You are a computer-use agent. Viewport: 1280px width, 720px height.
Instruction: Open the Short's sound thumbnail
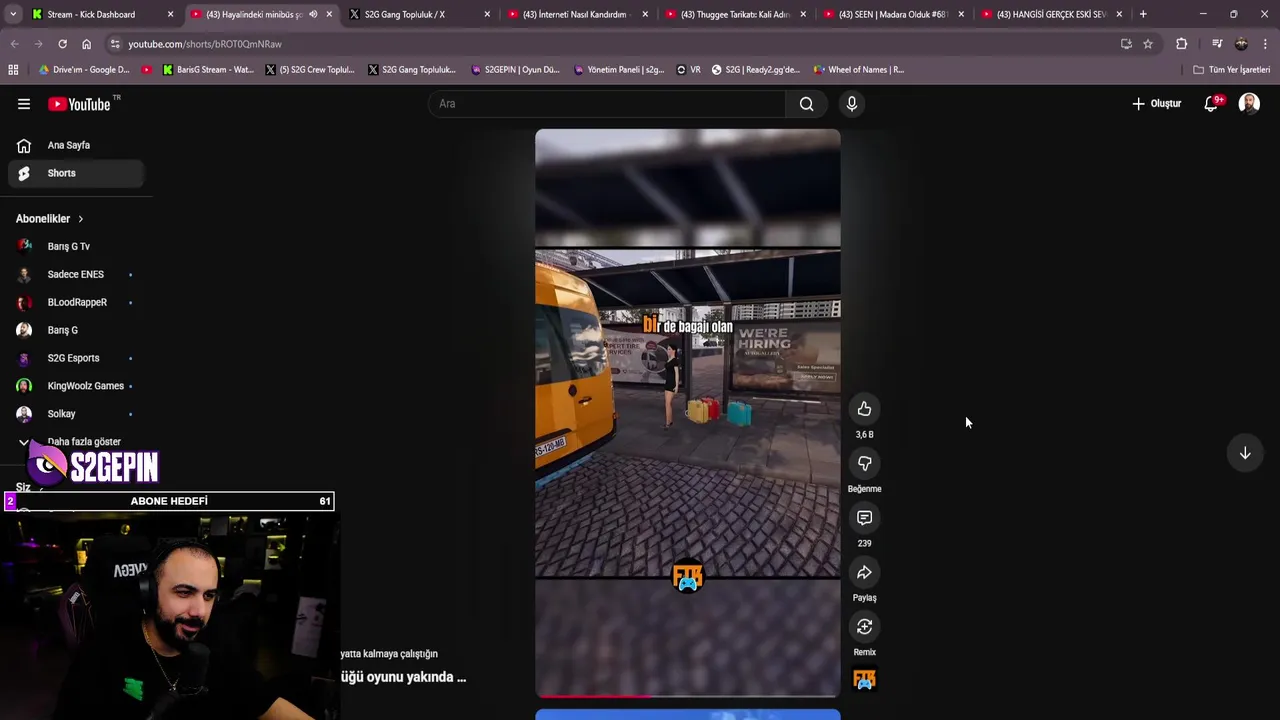click(864, 680)
